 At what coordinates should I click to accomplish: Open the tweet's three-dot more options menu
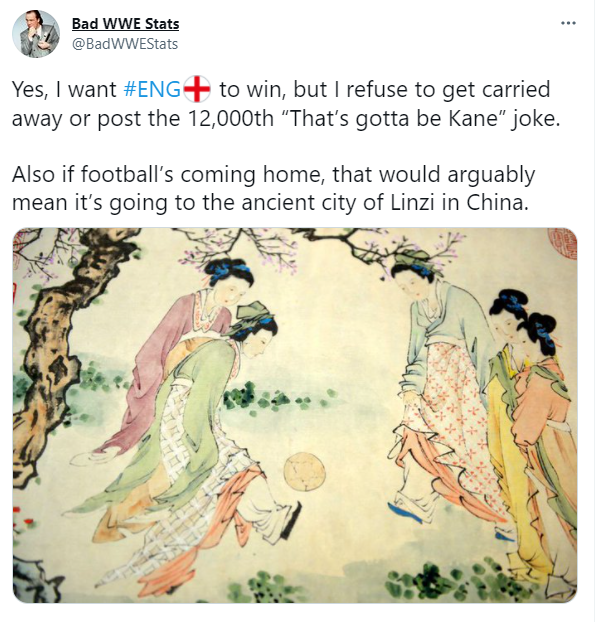point(568,23)
